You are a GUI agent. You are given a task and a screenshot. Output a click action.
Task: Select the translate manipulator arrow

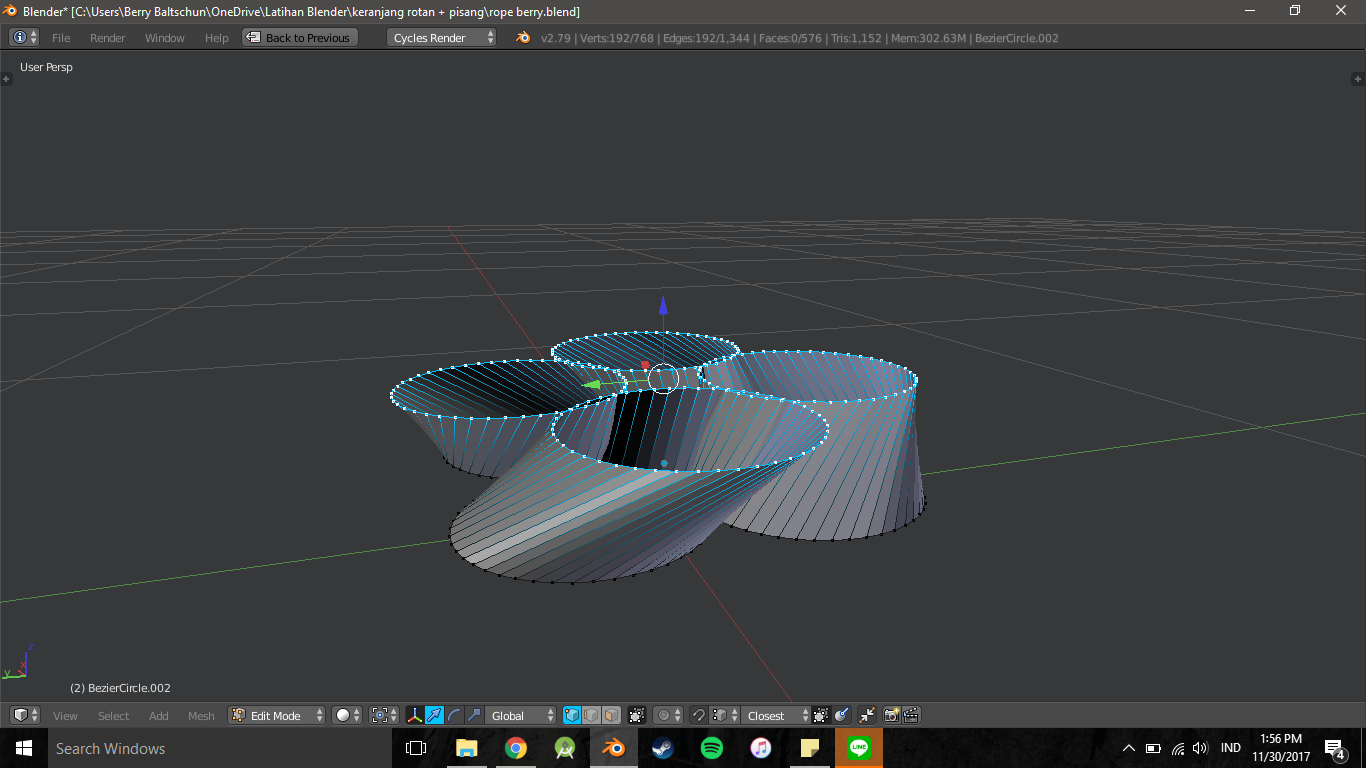(434, 715)
